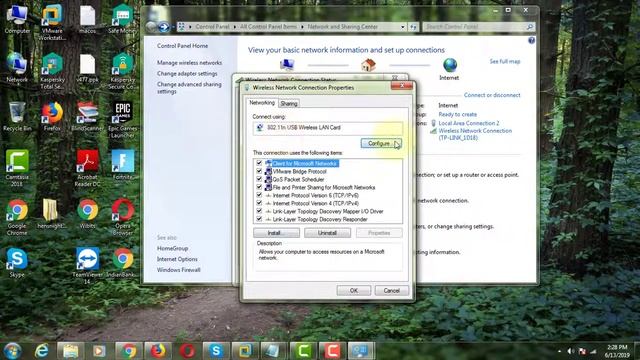
Task: Toggle Internet Protocol Version 4 (TCP/IPv4) checkbox
Action: pos(259,203)
